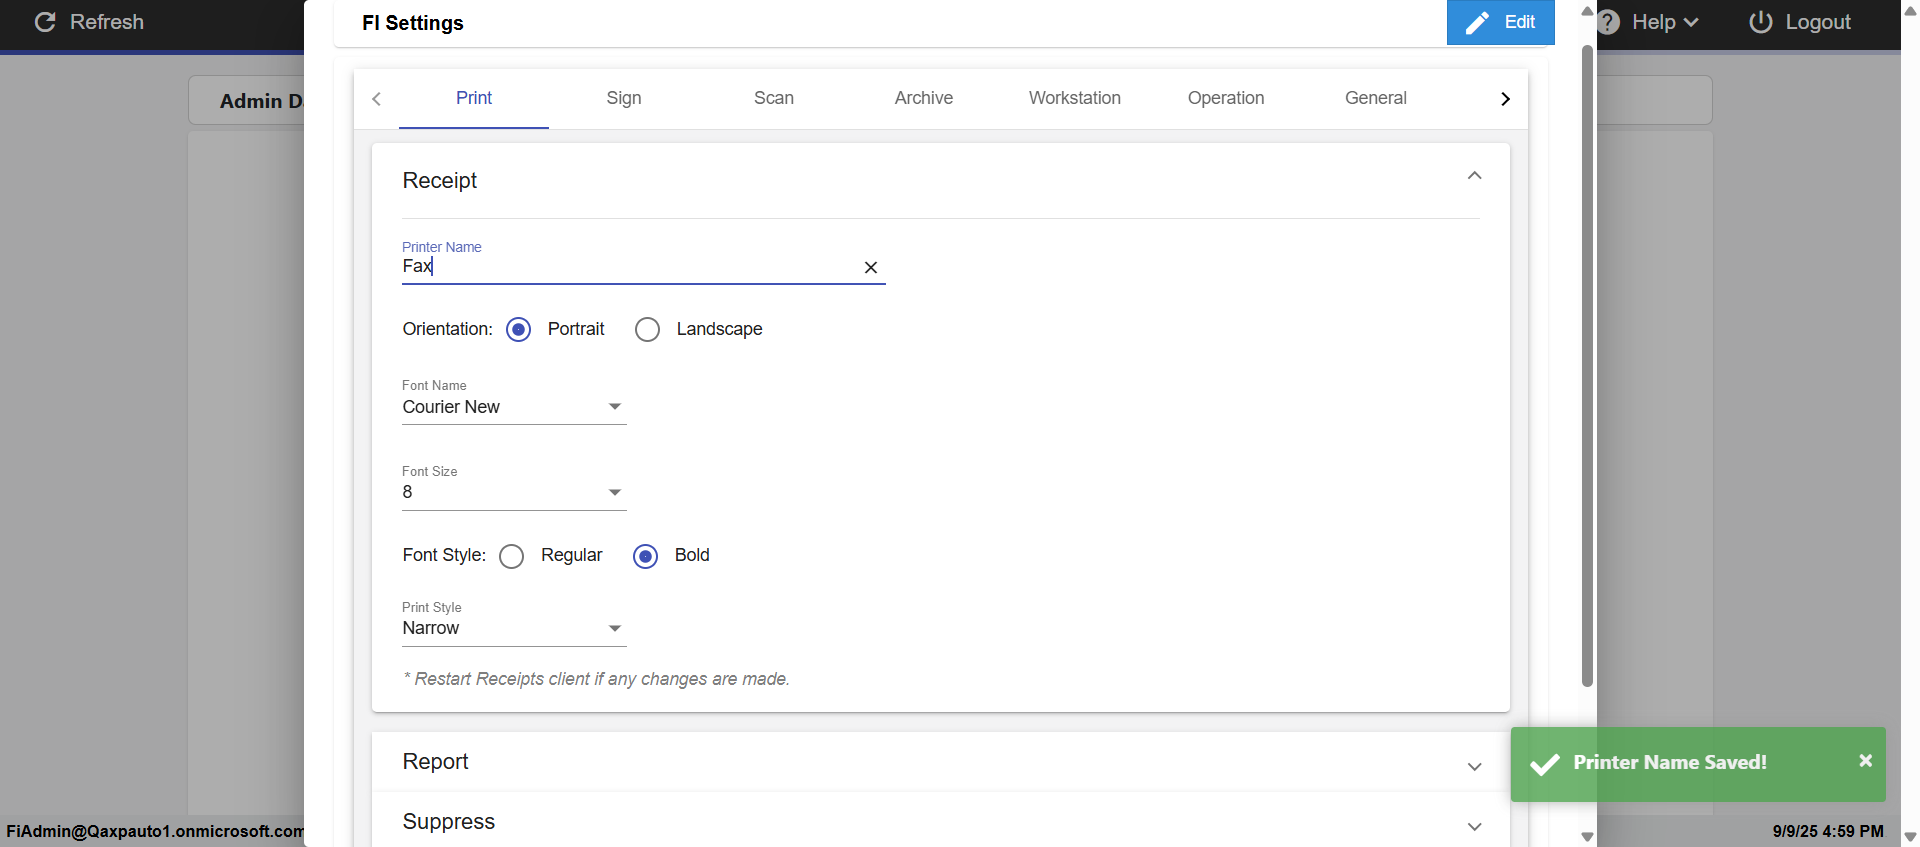Collapse the Receipt section
The width and height of the screenshot is (1920, 847).
1474,176
